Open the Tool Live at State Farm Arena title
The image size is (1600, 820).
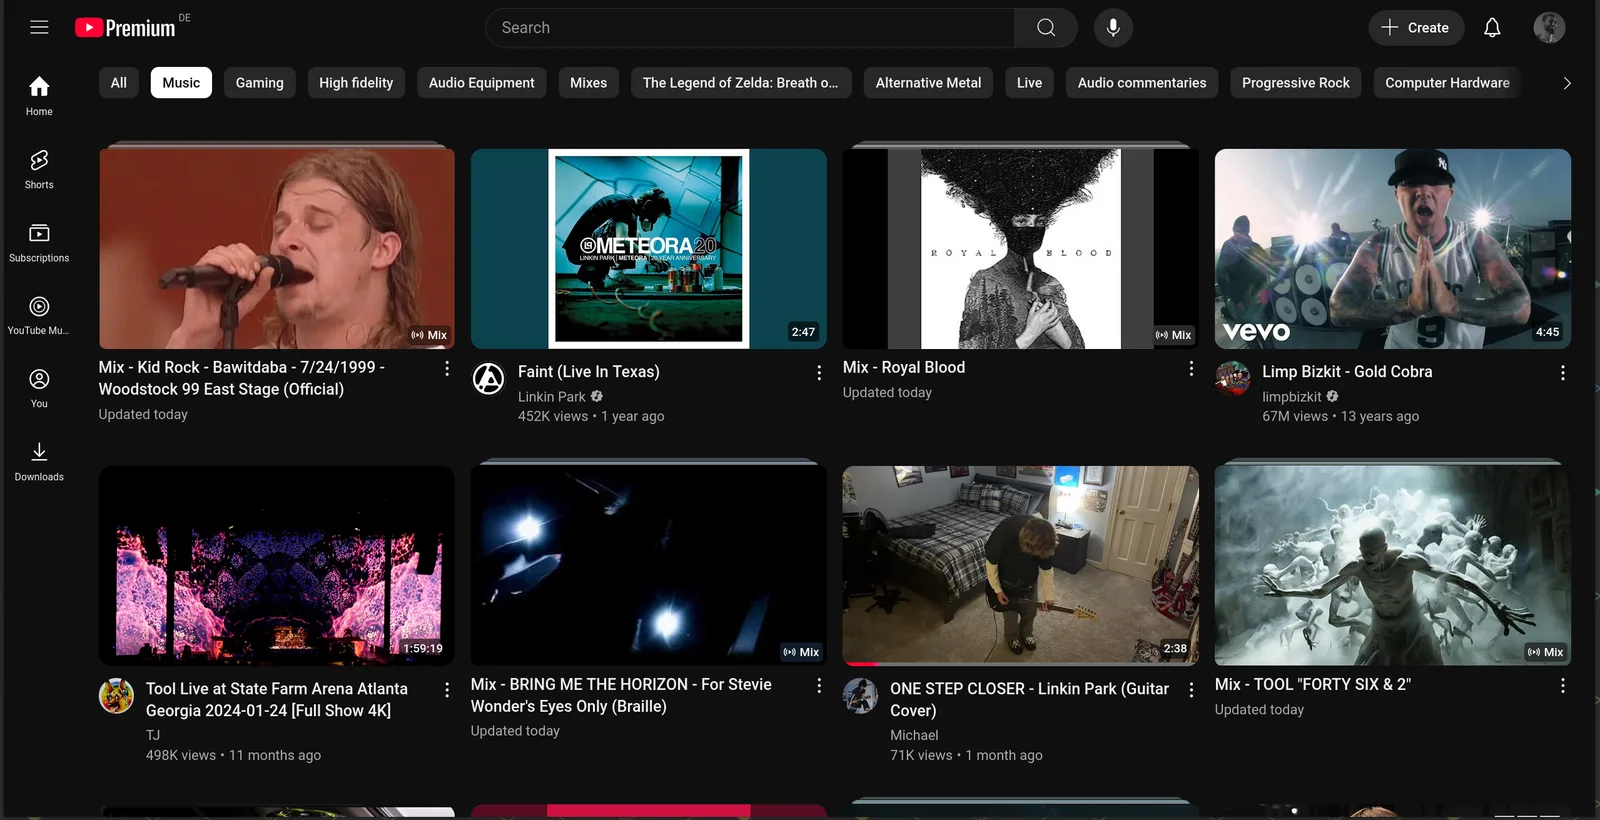[x=277, y=699]
